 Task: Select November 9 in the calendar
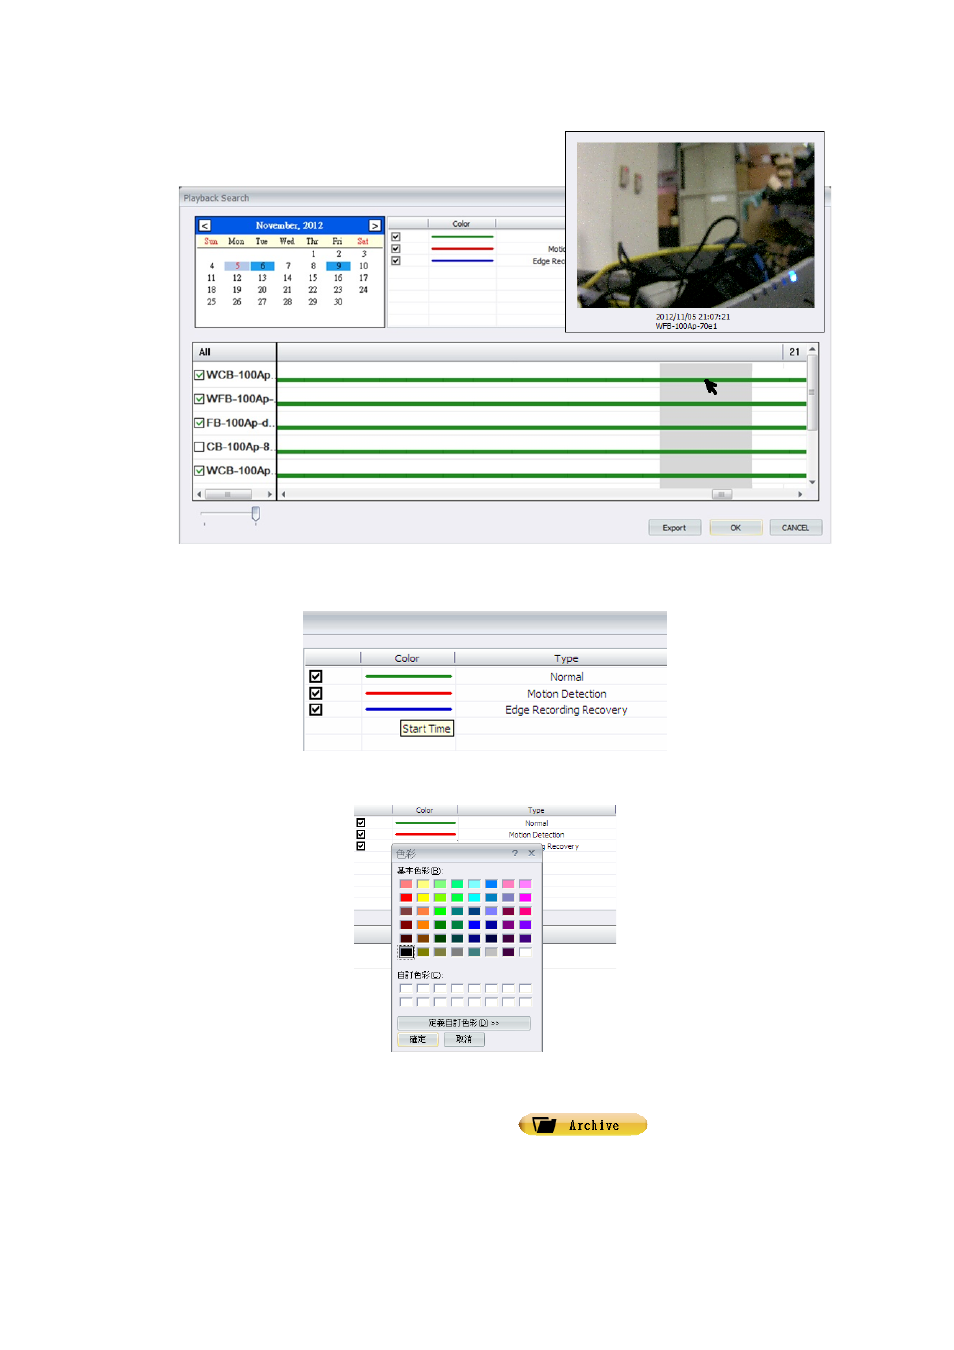[338, 266]
